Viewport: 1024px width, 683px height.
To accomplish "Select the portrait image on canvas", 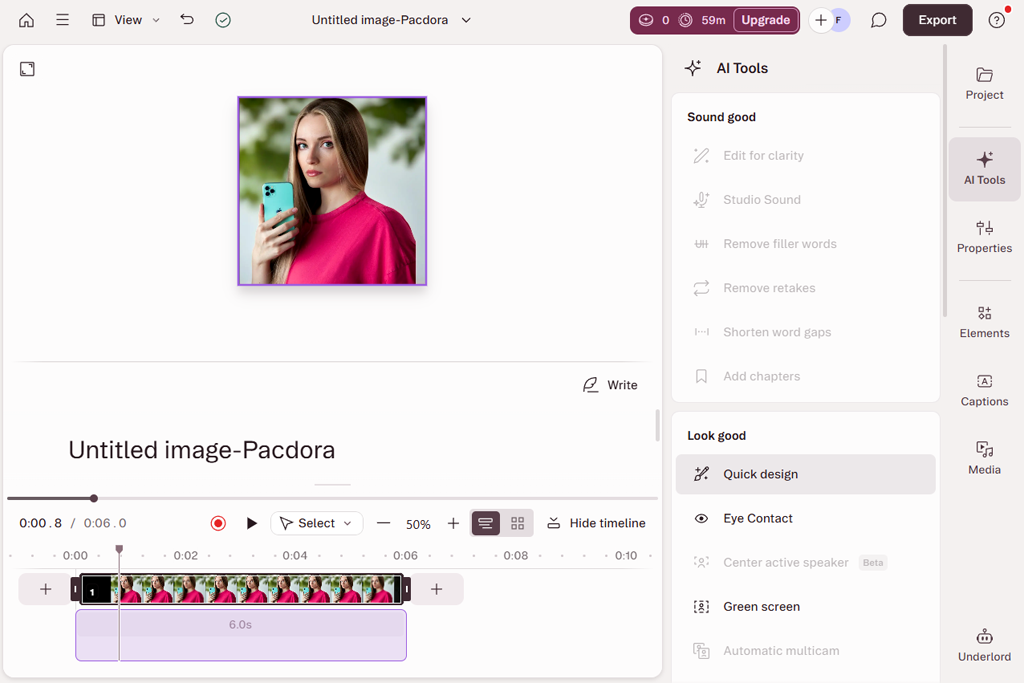I will [332, 191].
